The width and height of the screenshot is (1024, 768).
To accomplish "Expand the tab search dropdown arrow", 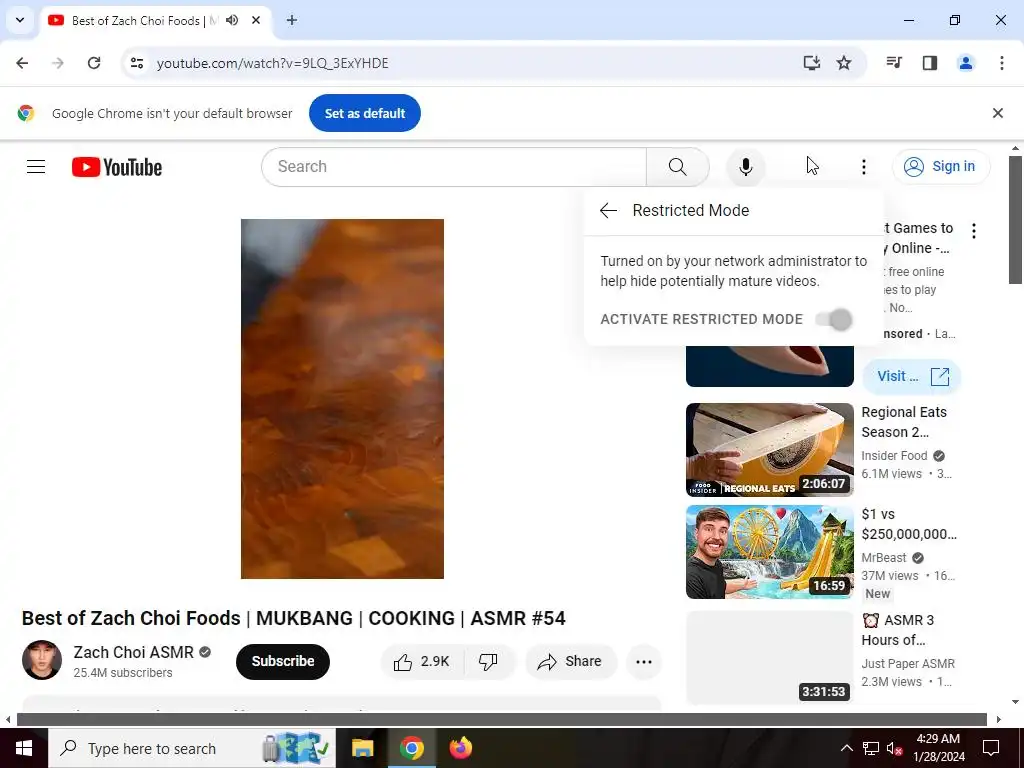I will point(20,20).
